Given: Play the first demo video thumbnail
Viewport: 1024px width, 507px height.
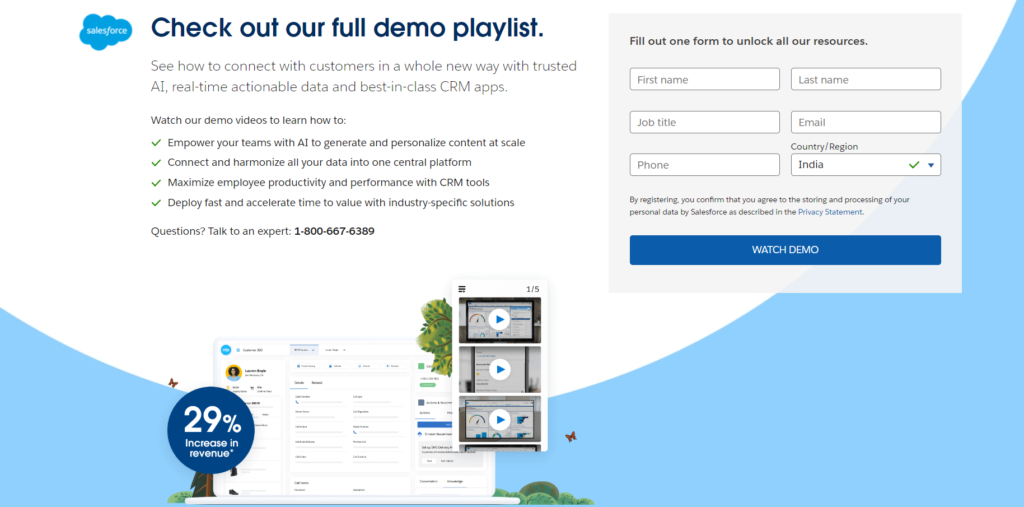Looking at the screenshot, I should tap(500, 319).
